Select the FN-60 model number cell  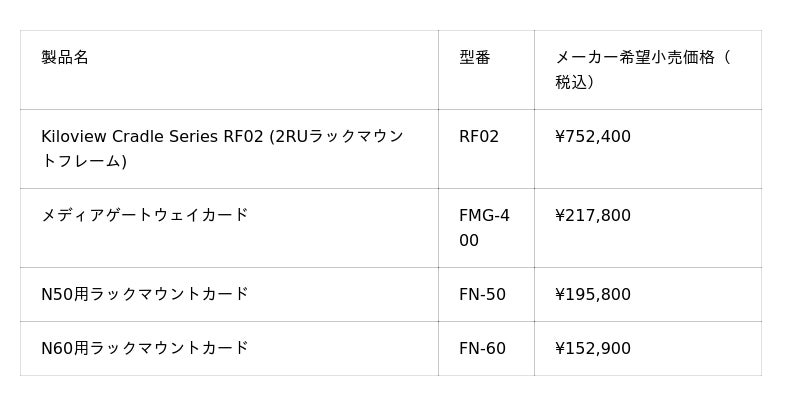(482, 349)
